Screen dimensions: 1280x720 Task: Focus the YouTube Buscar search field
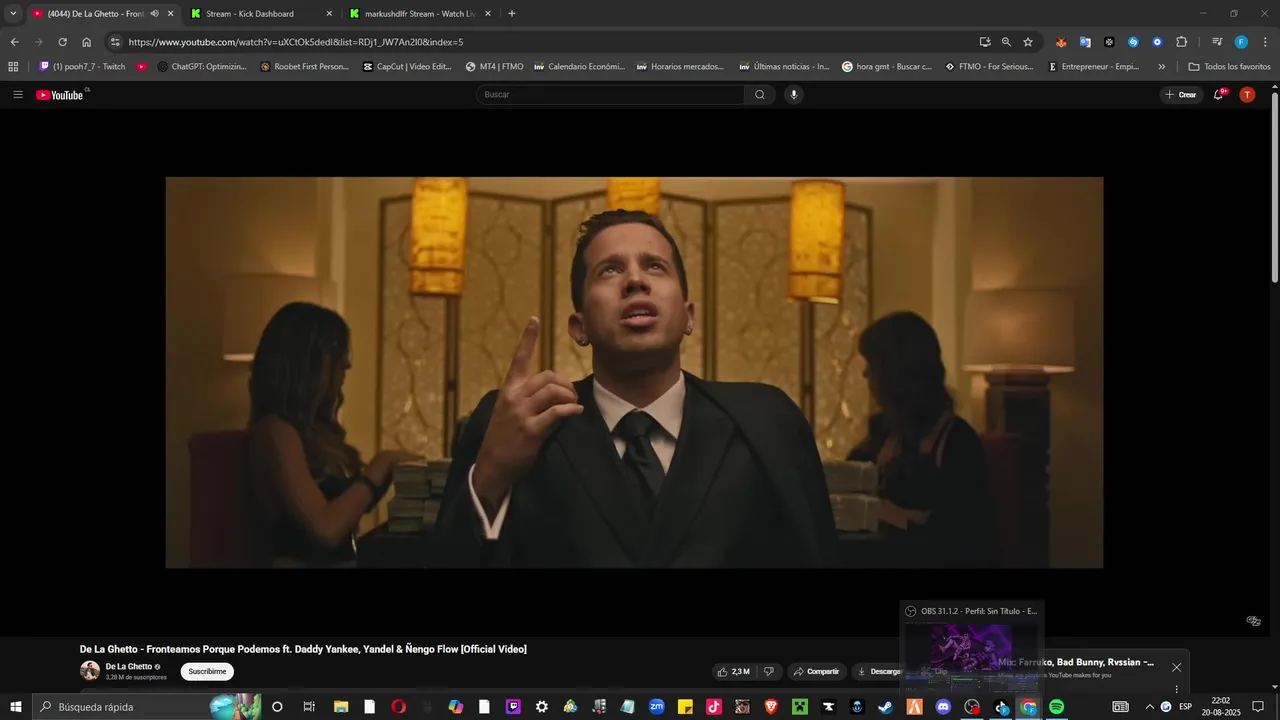click(610, 95)
